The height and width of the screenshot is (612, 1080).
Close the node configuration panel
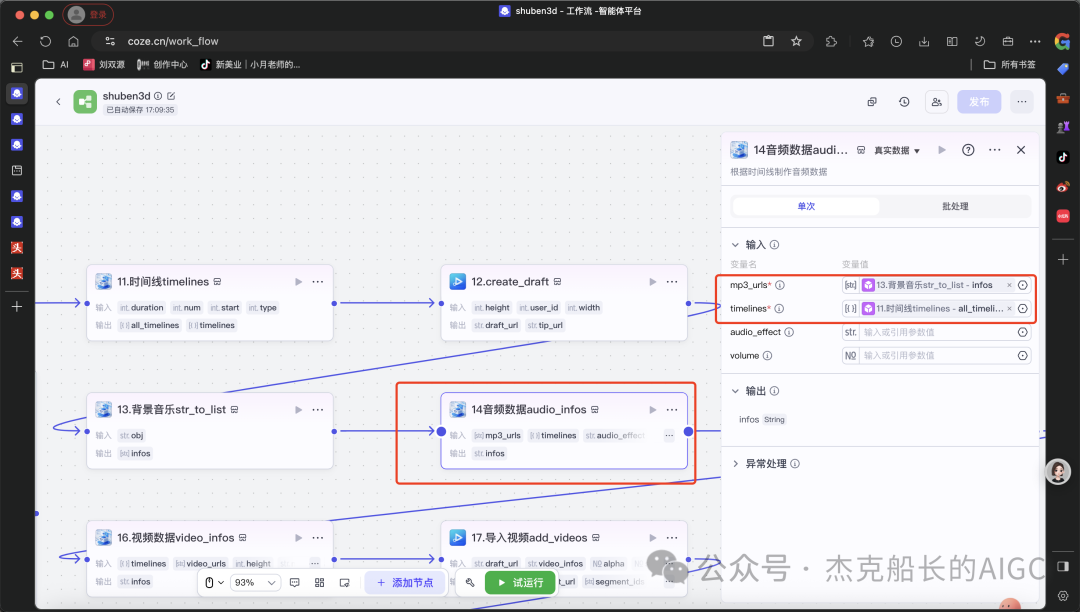pos(1021,149)
